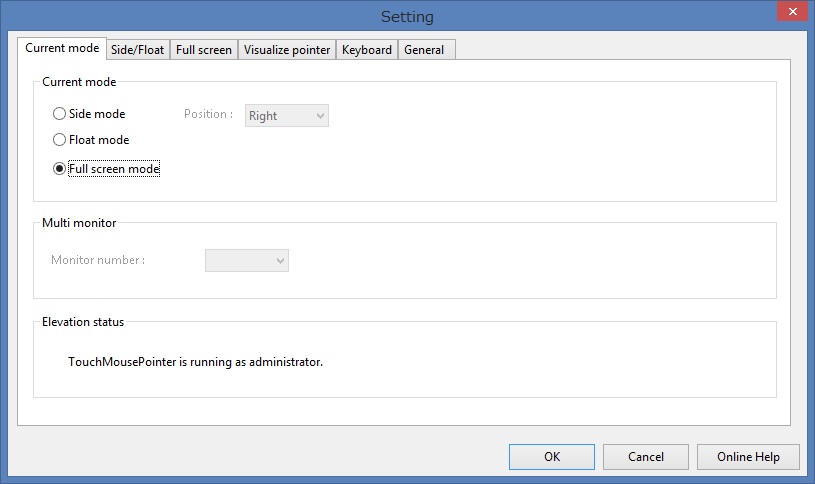Select the Full screen mode radio button

point(60,169)
